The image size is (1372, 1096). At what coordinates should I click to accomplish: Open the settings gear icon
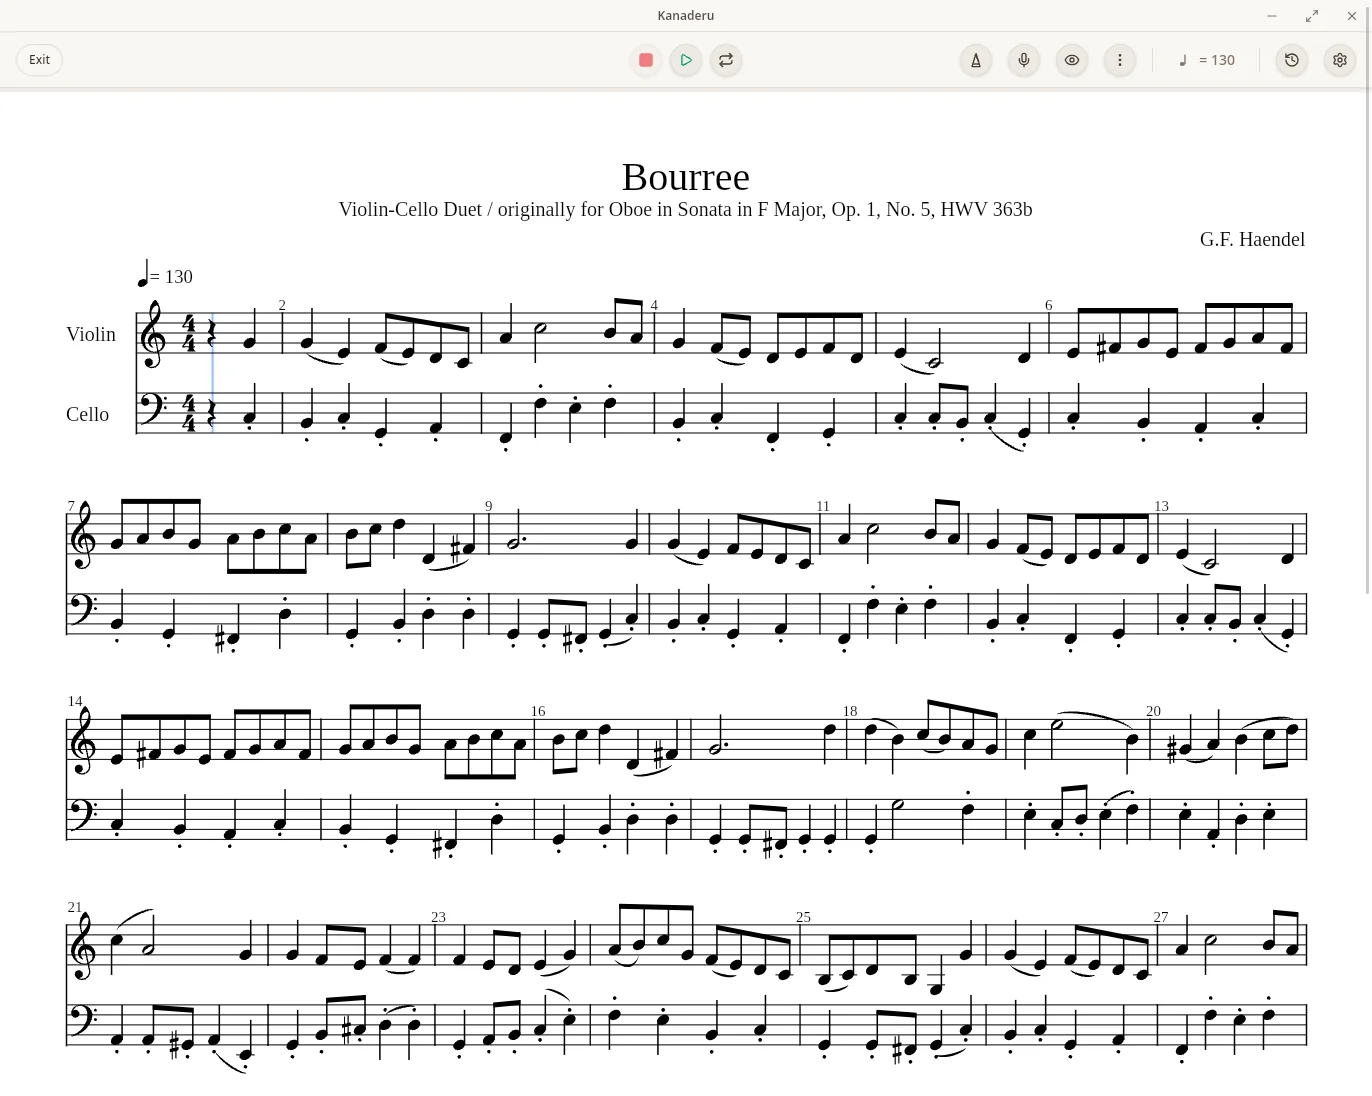click(x=1340, y=60)
